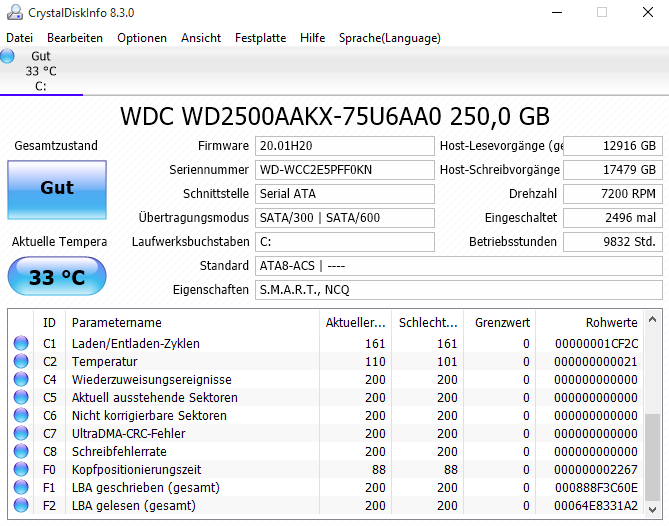Open the Festplatte menu

coord(260,38)
